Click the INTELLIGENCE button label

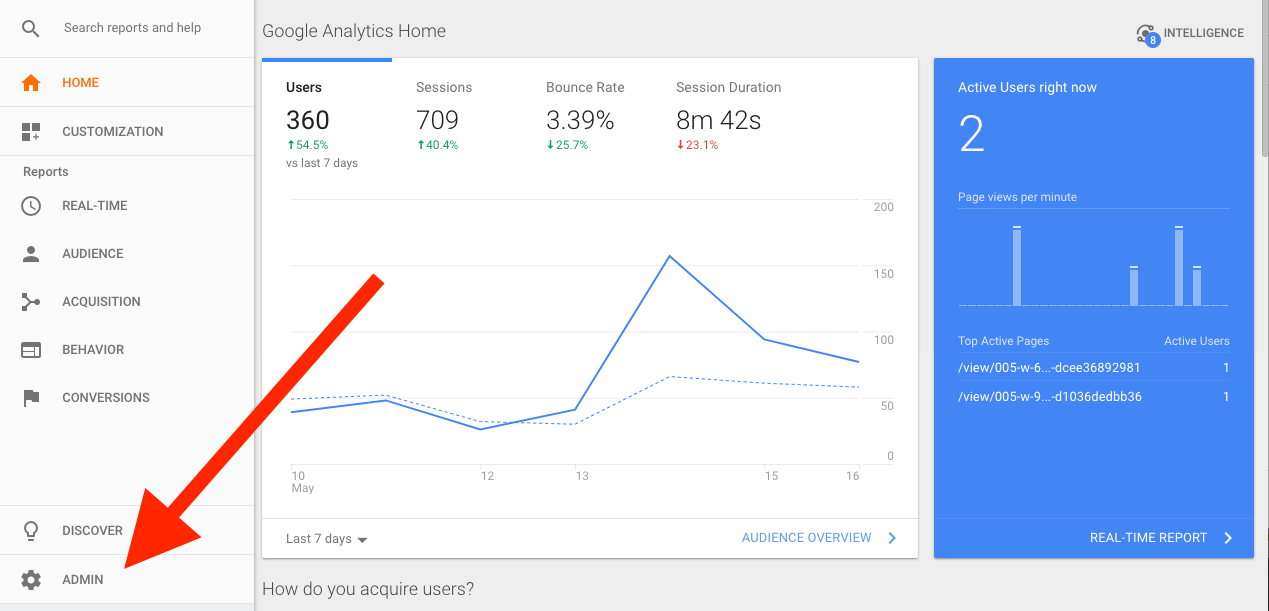point(1204,33)
